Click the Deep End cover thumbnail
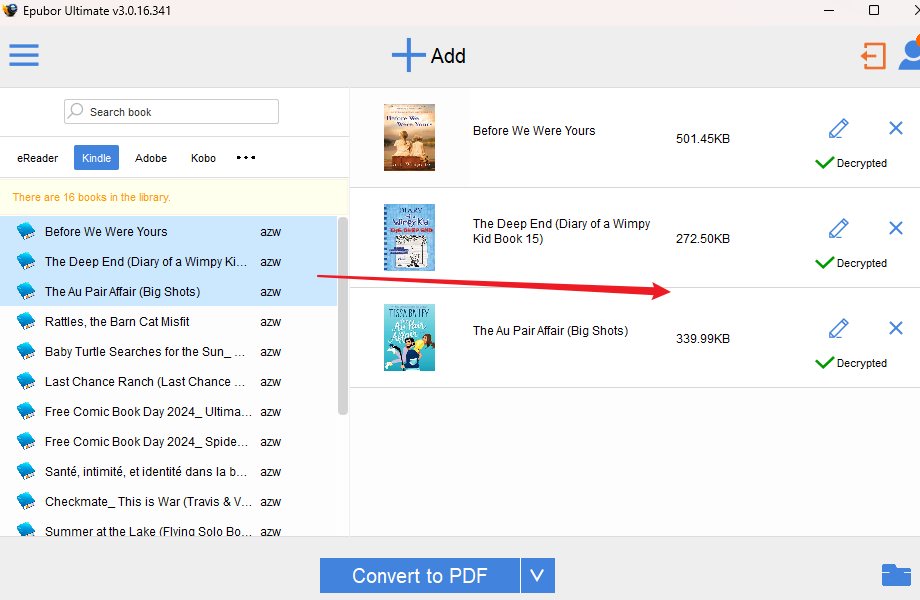The image size is (920, 600). click(409, 237)
